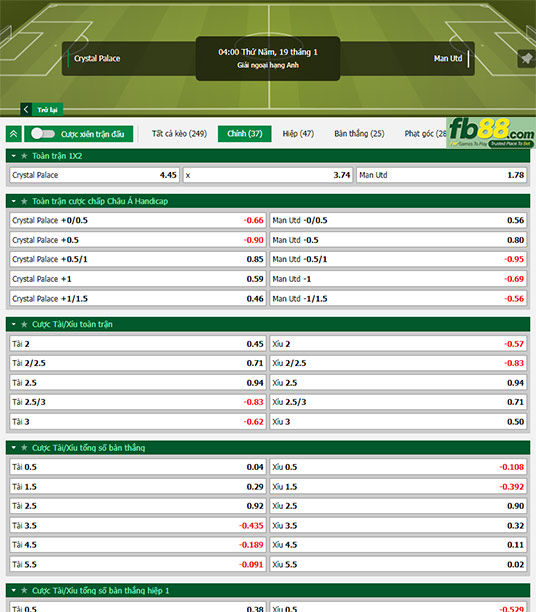Select Crystal Palace +0.5 at -0.90

pos(138,240)
